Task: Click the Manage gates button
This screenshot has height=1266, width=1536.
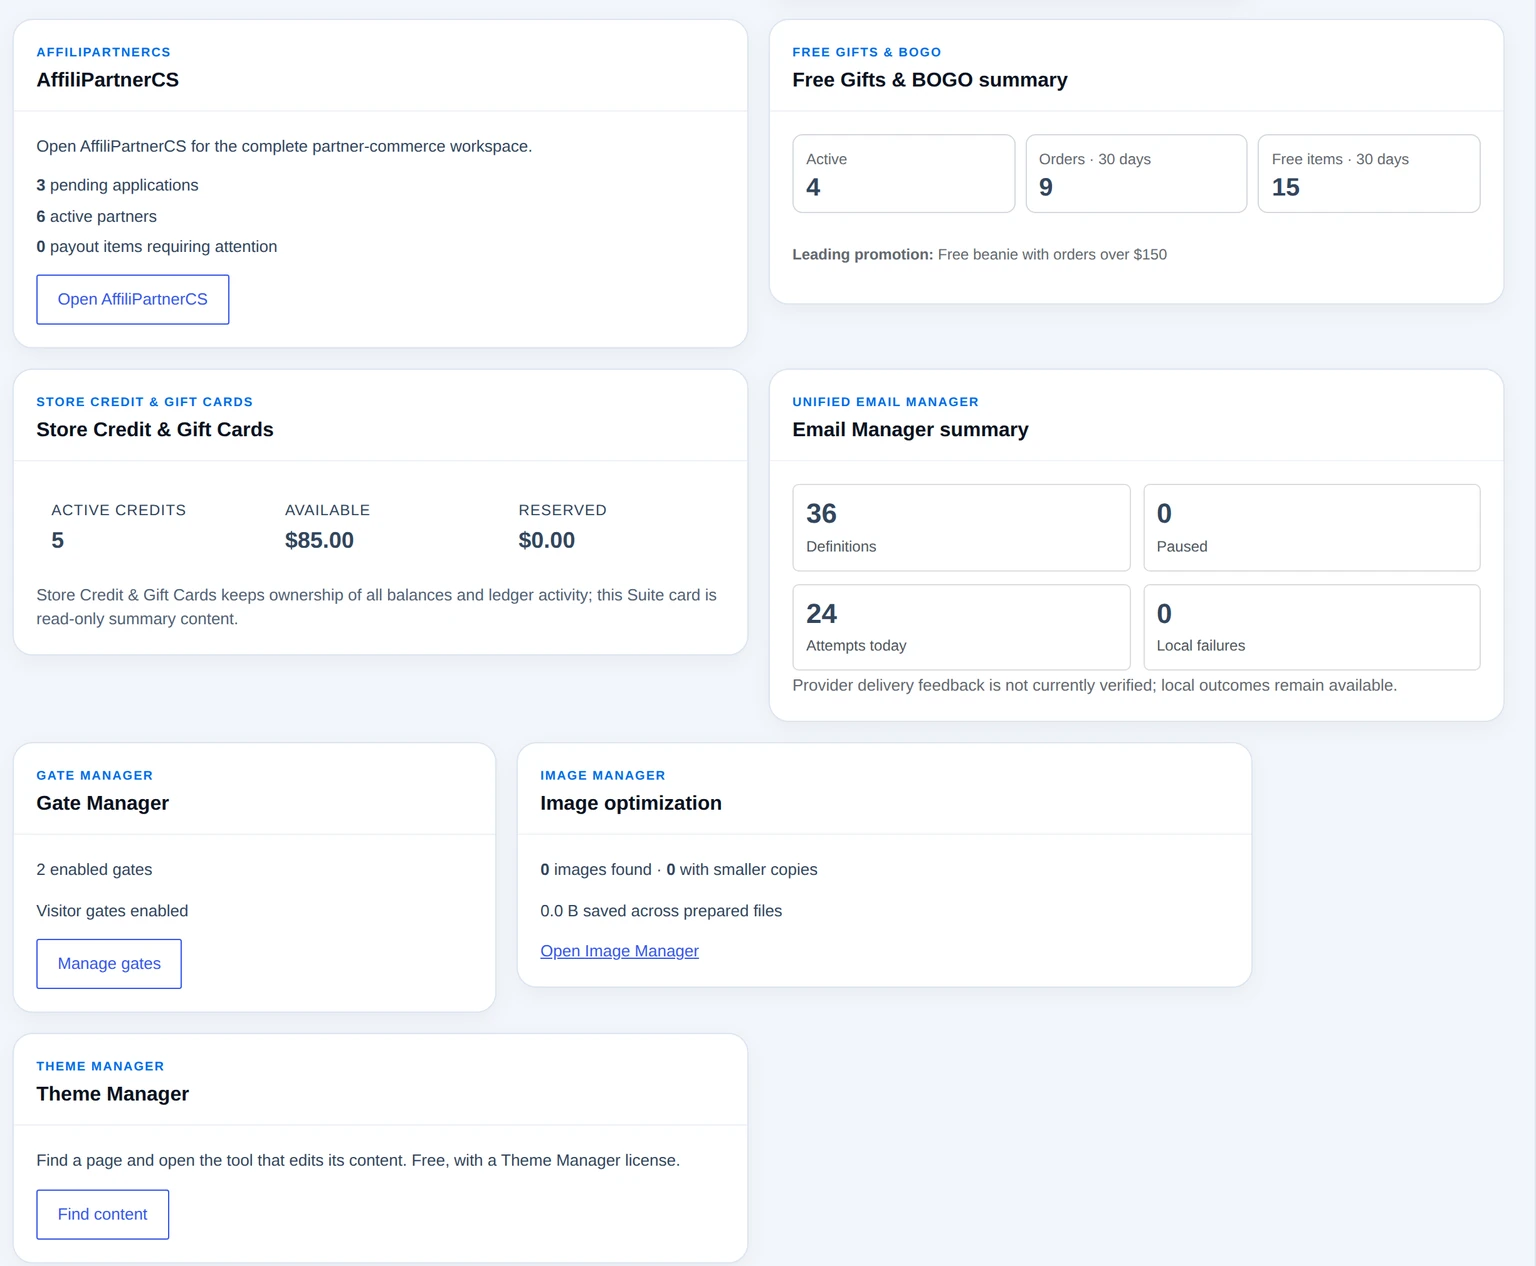Action: [x=109, y=964]
